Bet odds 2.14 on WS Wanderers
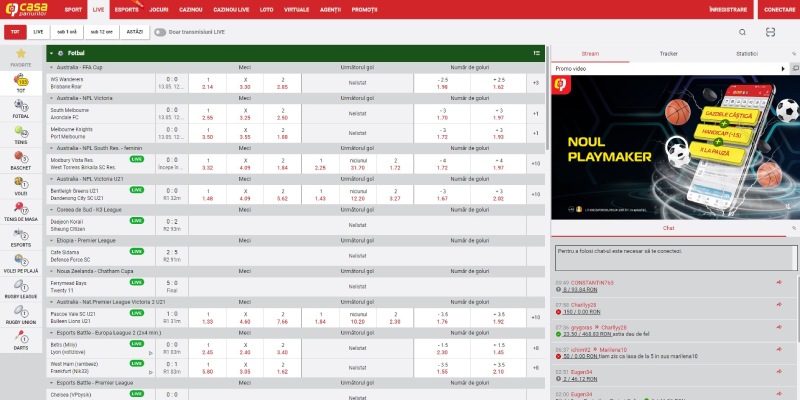The image size is (800, 400). tap(208, 83)
